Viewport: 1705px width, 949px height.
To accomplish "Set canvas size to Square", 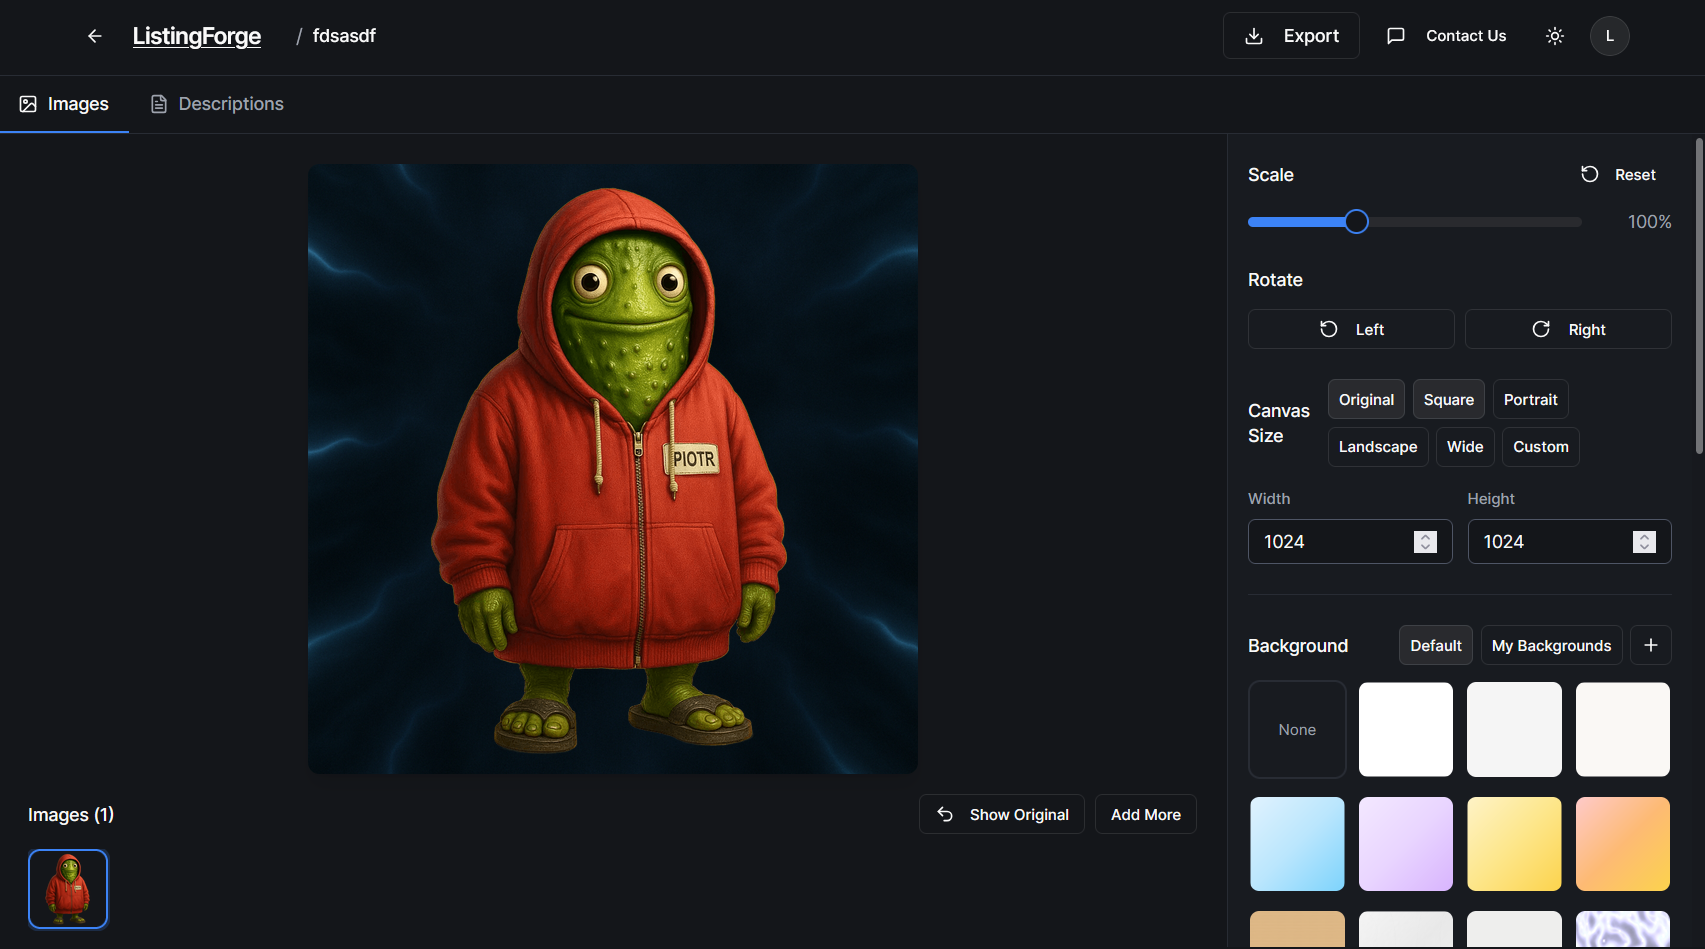I will (1448, 399).
